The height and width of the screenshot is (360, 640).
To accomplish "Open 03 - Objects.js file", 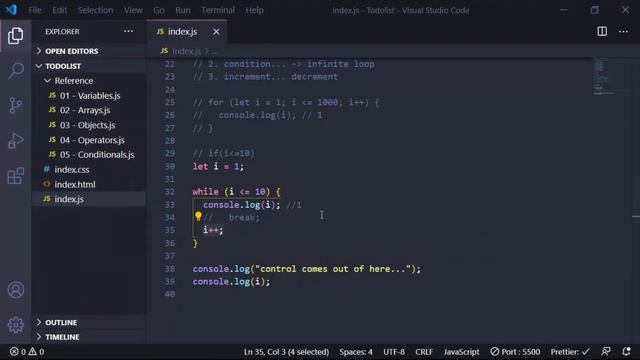I will 87,125.
